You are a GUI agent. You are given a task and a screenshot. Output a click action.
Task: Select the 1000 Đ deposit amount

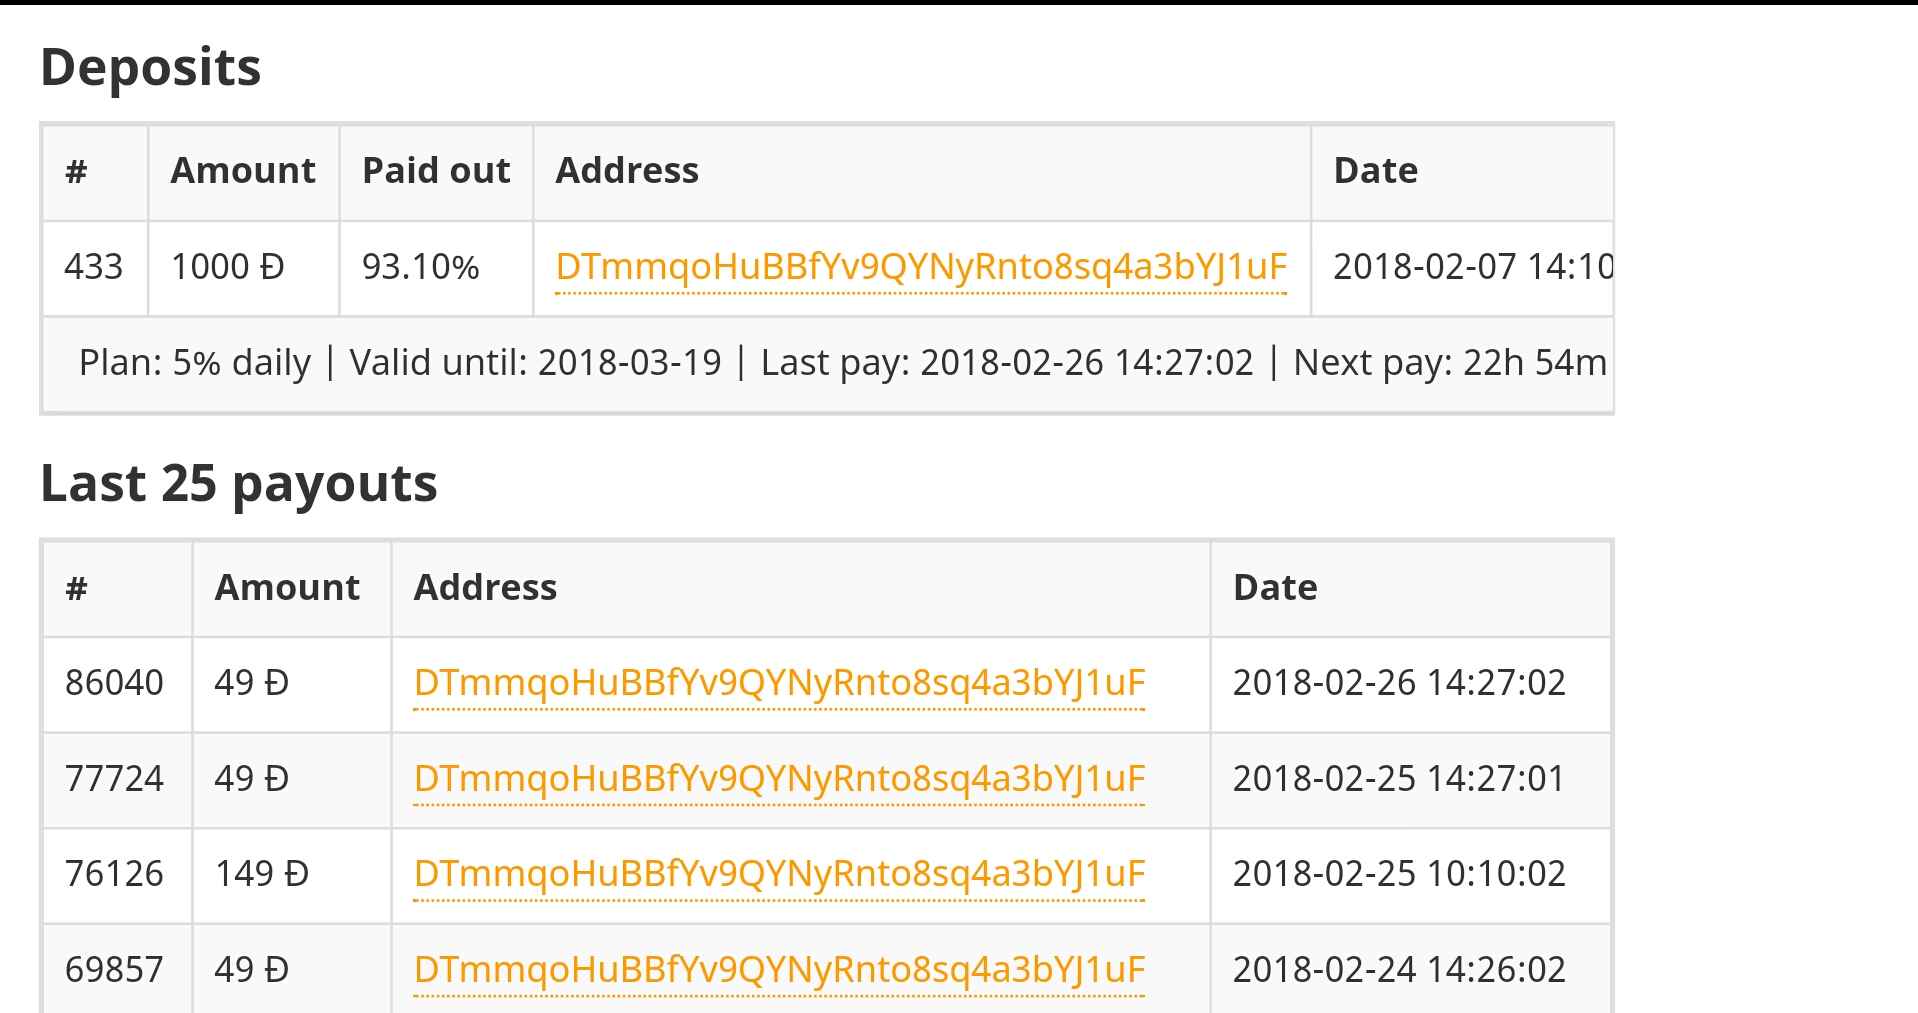coord(243,267)
